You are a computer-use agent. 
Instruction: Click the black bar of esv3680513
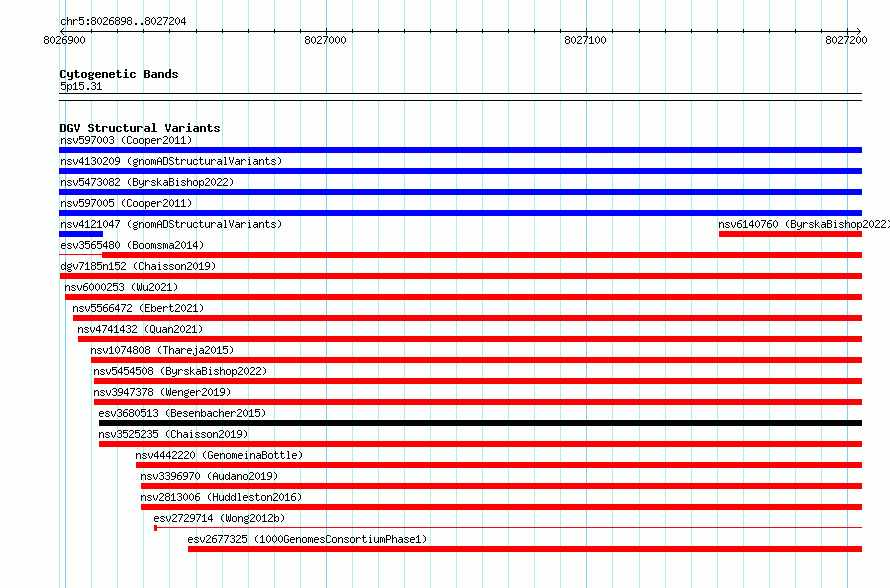pos(480,423)
